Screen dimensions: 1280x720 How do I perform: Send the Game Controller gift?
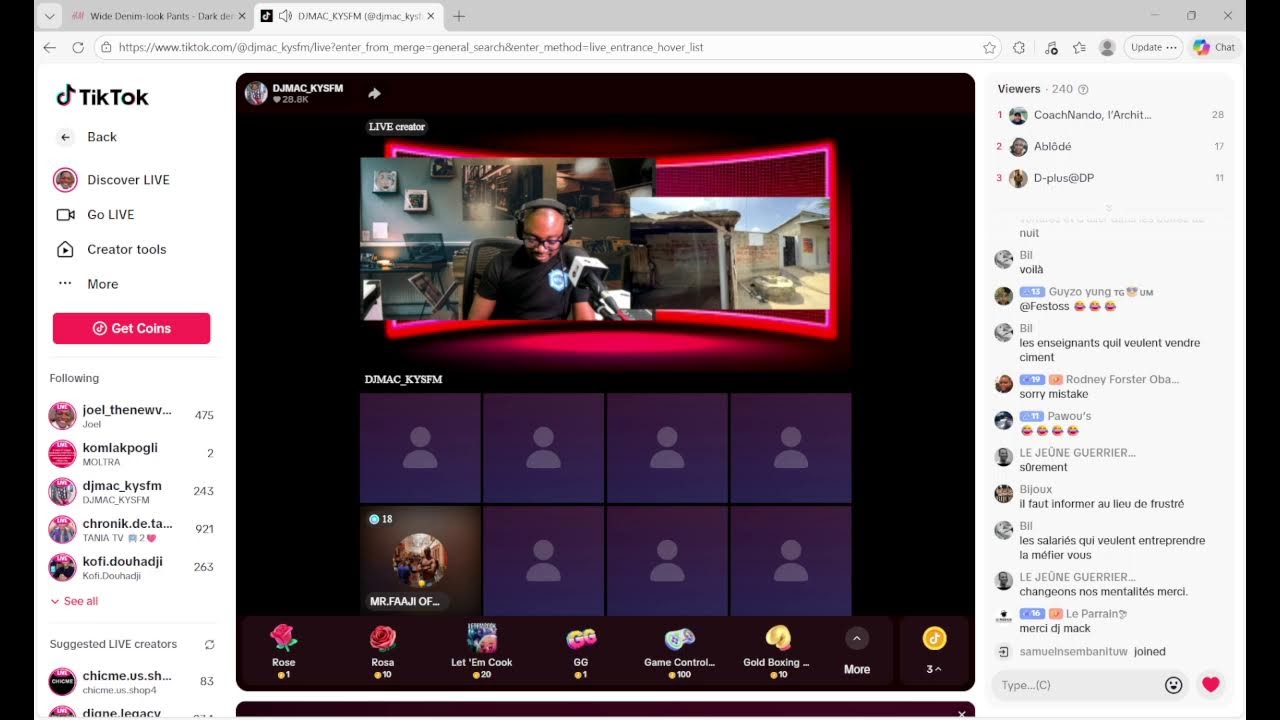tap(679, 651)
